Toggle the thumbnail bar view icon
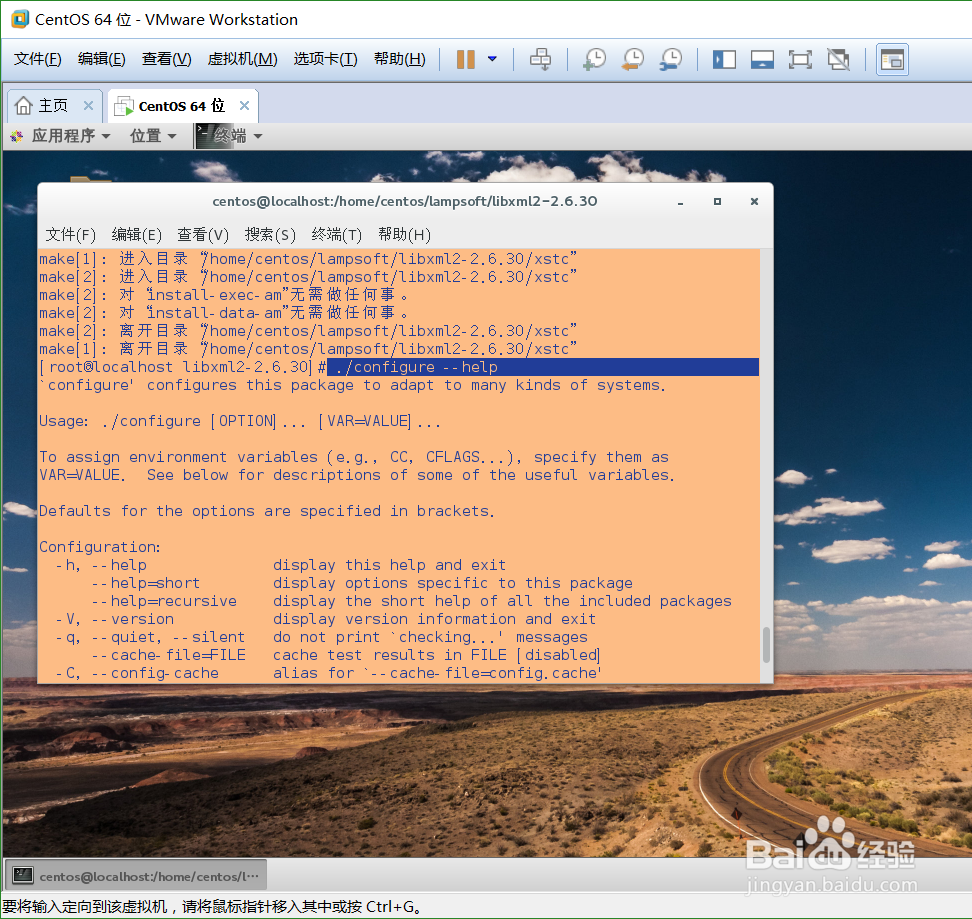Viewport: 972px width, 919px height. coord(762,59)
